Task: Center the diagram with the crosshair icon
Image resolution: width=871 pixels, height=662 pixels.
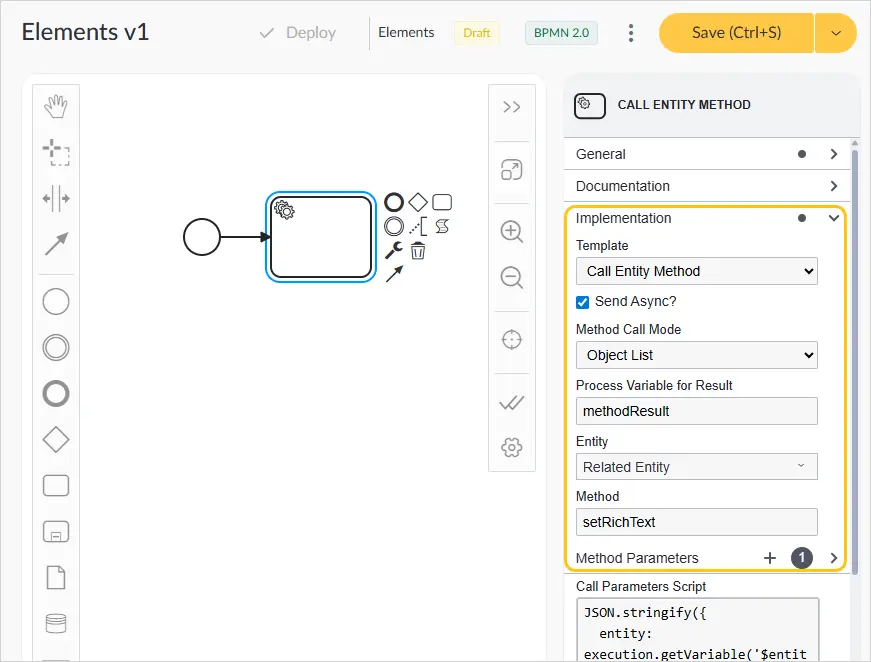Action: click(x=512, y=339)
